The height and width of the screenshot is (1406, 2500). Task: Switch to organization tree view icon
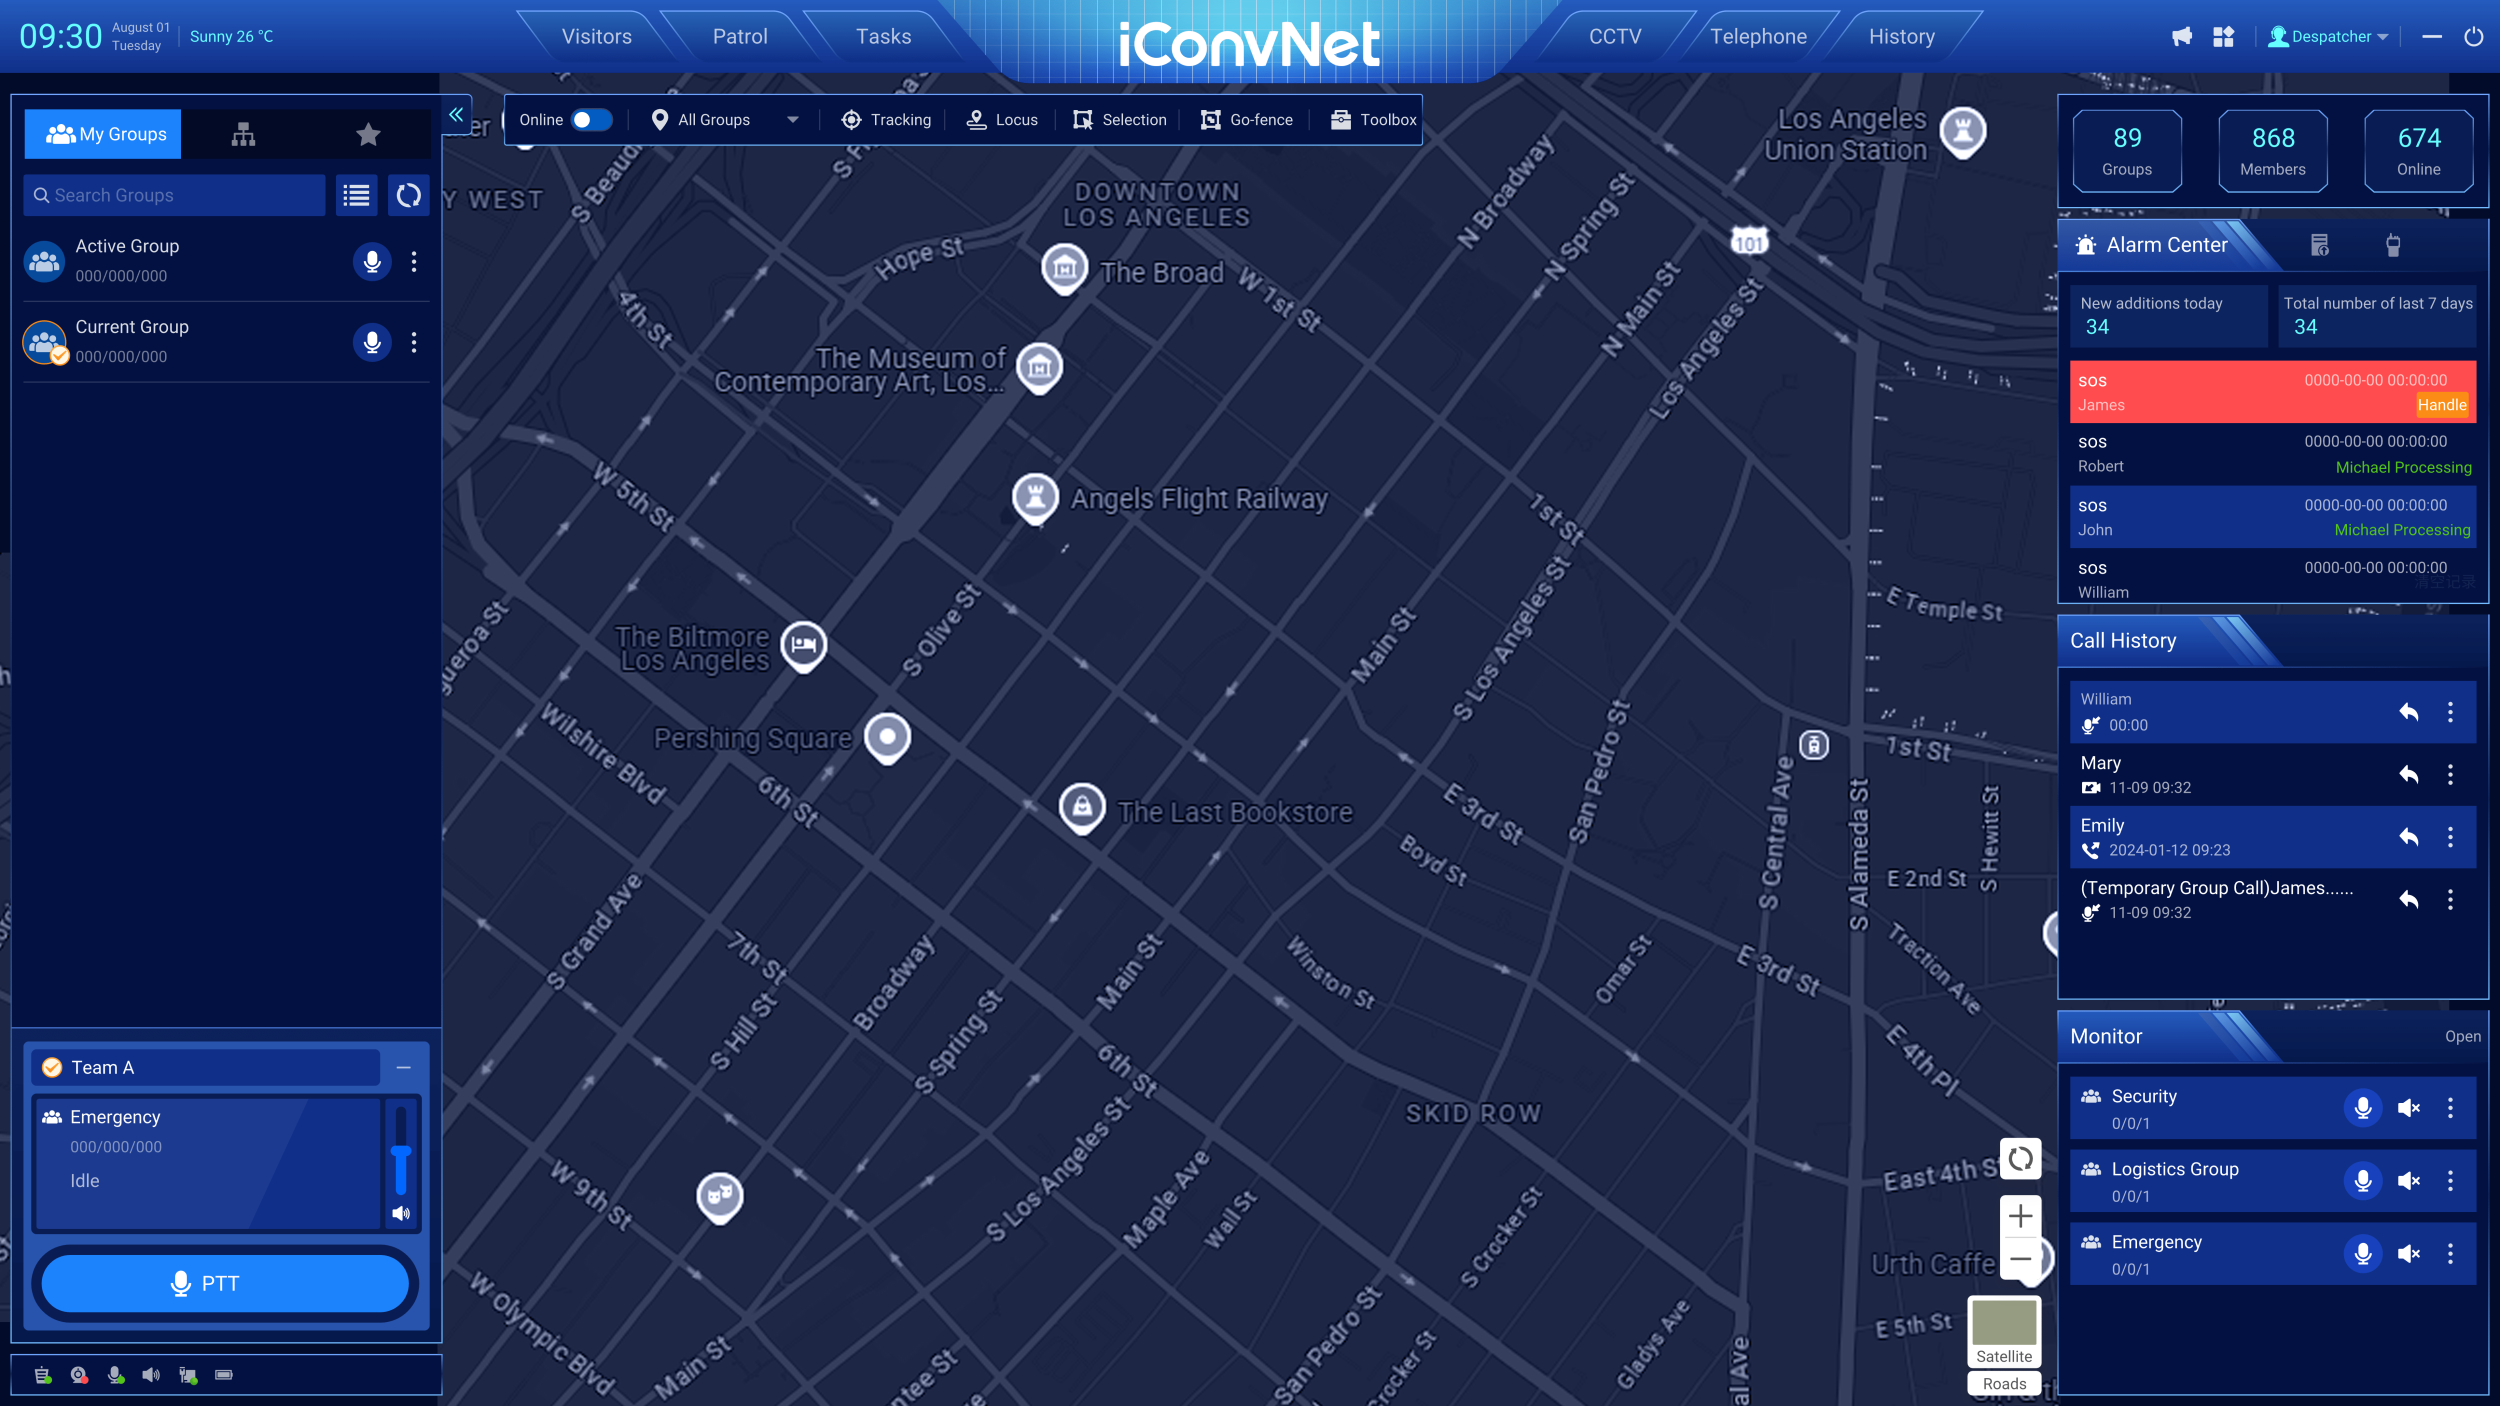click(x=243, y=134)
